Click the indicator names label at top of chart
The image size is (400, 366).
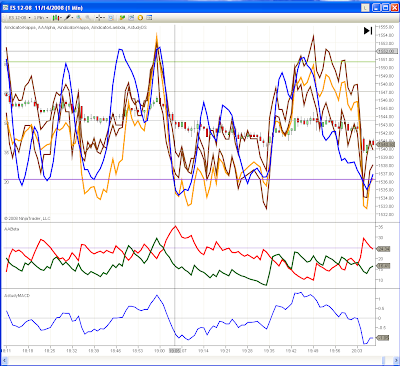pyautogui.click(x=75, y=28)
